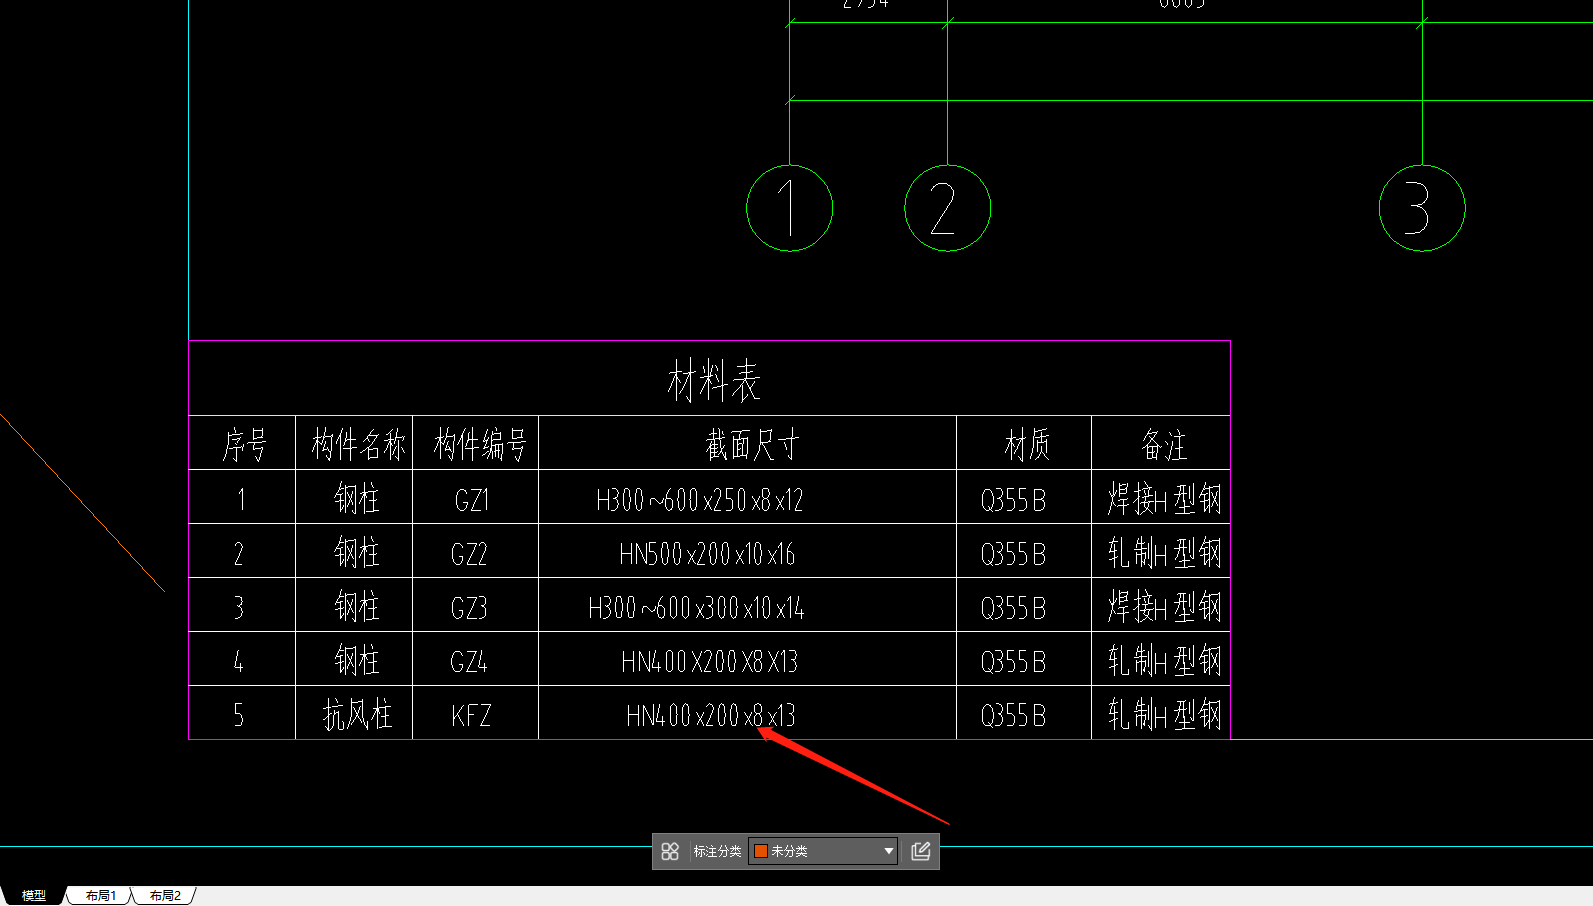Click 轧制H型钢 in the GZ2 row
The height and width of the screenshot is (906, 1593).
(1164, 552)
